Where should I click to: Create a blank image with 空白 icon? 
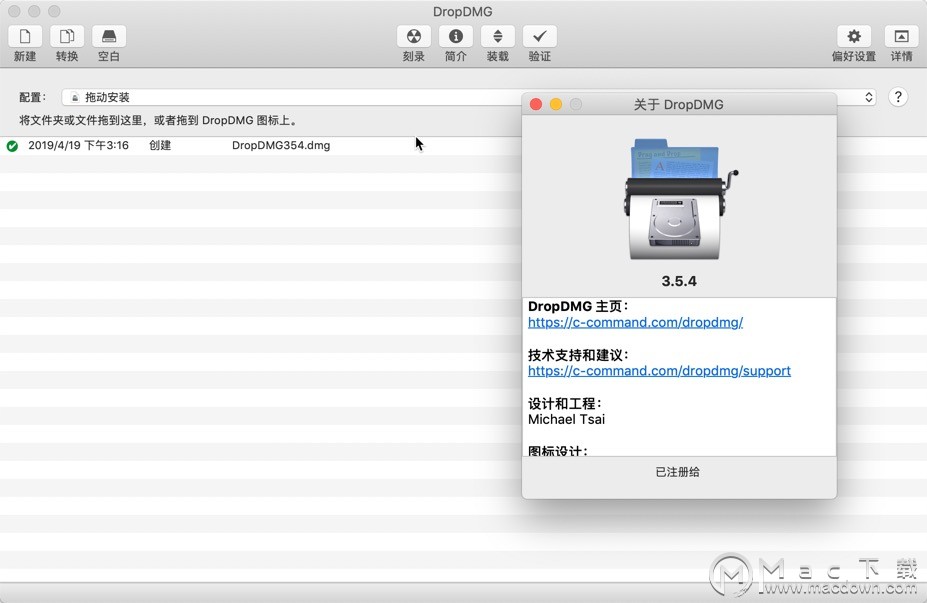pyautogui.click(x=109, y=37)
